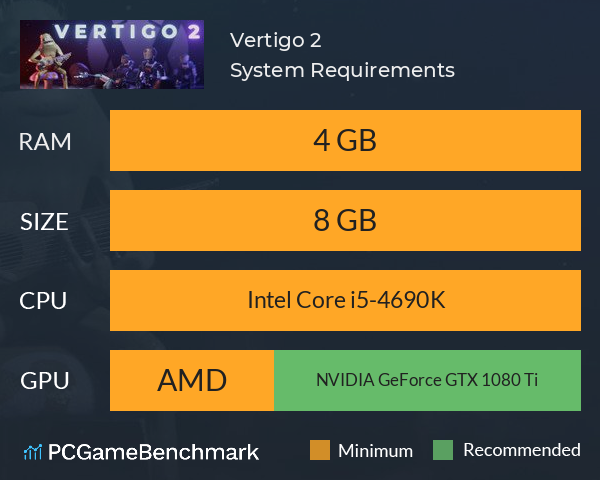
Task: Click the System Requirements heading
Action: tap(342, 70)
